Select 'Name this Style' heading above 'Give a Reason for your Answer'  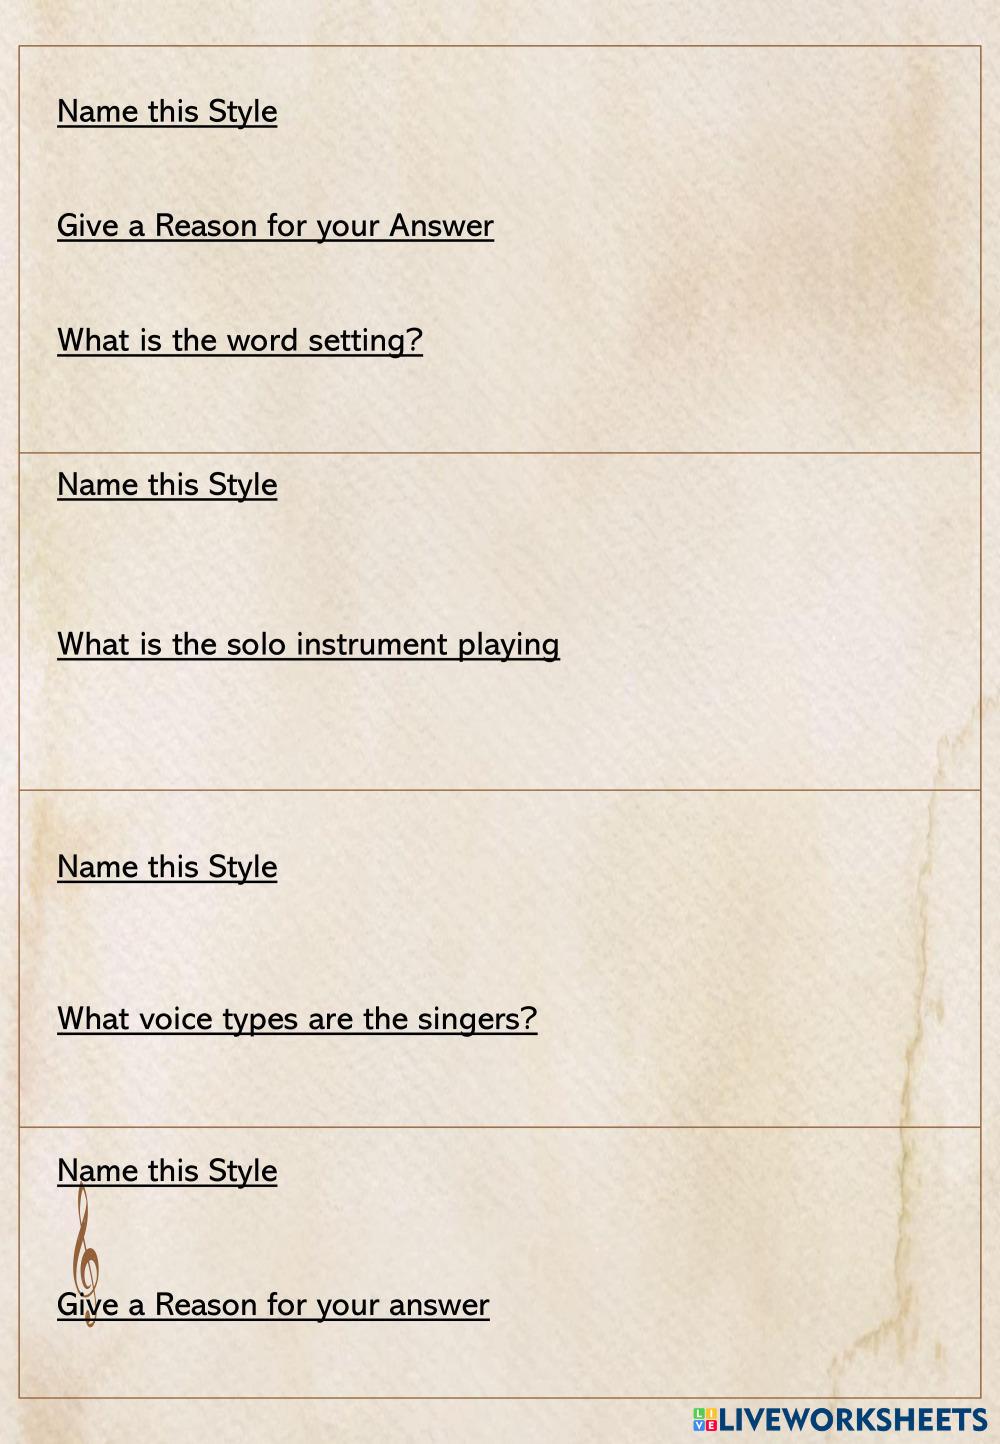(167, 111)
